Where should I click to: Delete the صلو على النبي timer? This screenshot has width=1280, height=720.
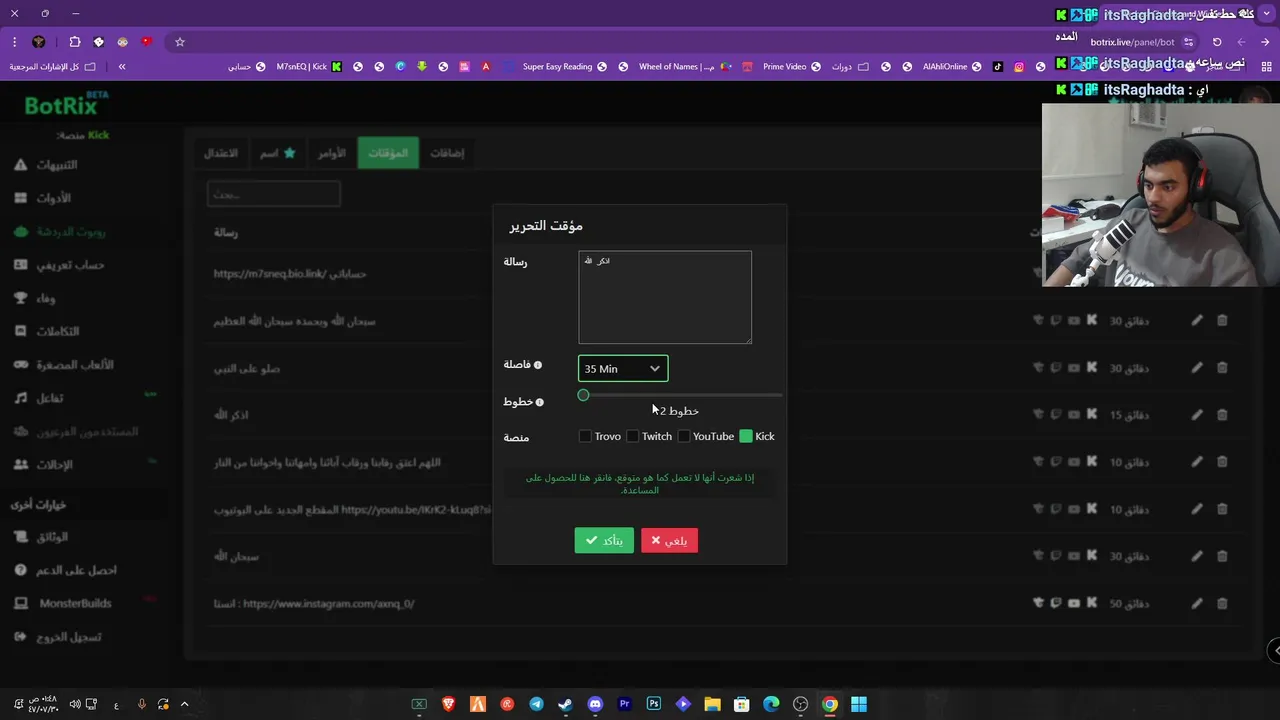click(1222, 368)
